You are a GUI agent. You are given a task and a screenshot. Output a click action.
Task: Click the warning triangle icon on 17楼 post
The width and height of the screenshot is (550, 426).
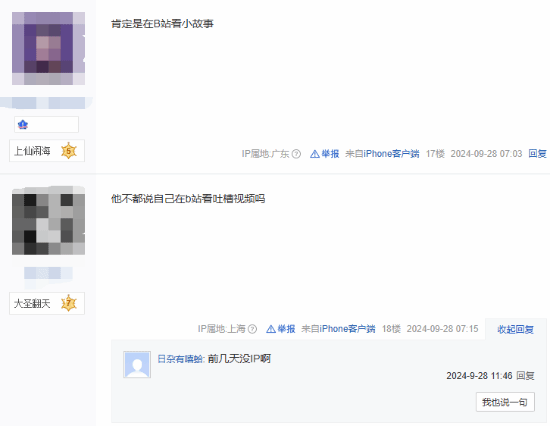(315, 154)
